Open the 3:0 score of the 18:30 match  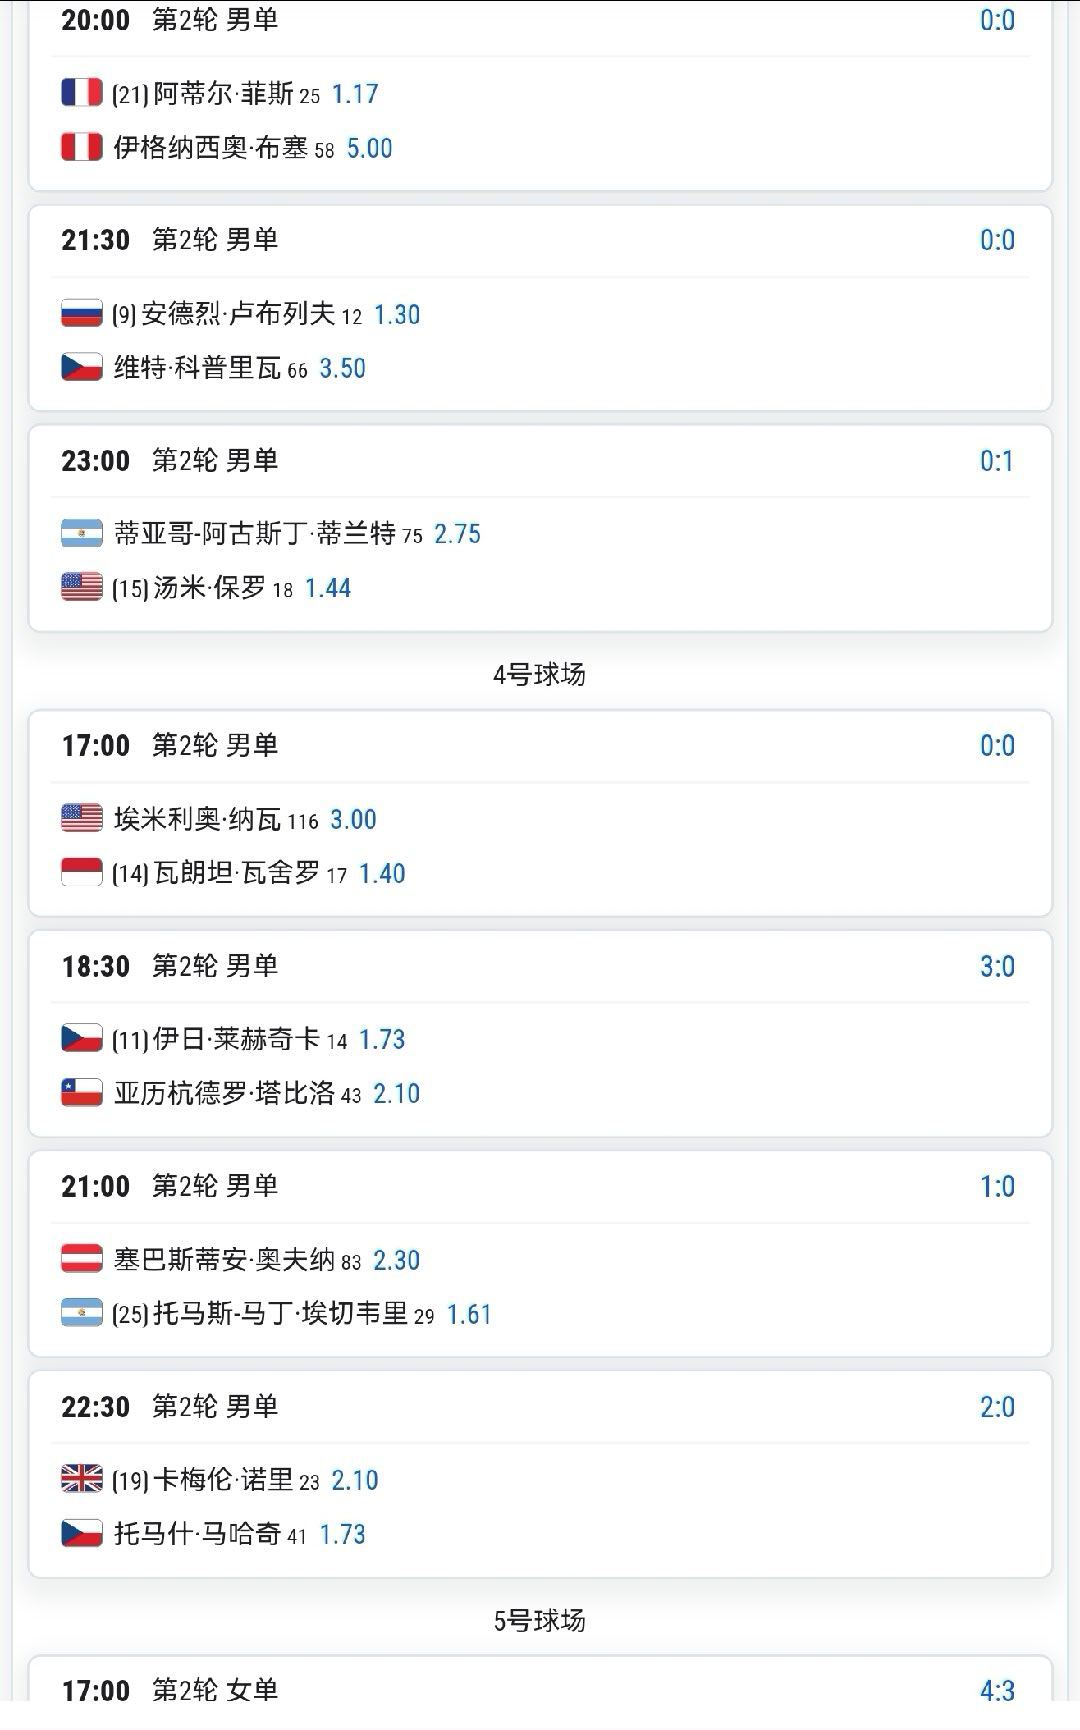pyautogui.click(x=997, y=966)
